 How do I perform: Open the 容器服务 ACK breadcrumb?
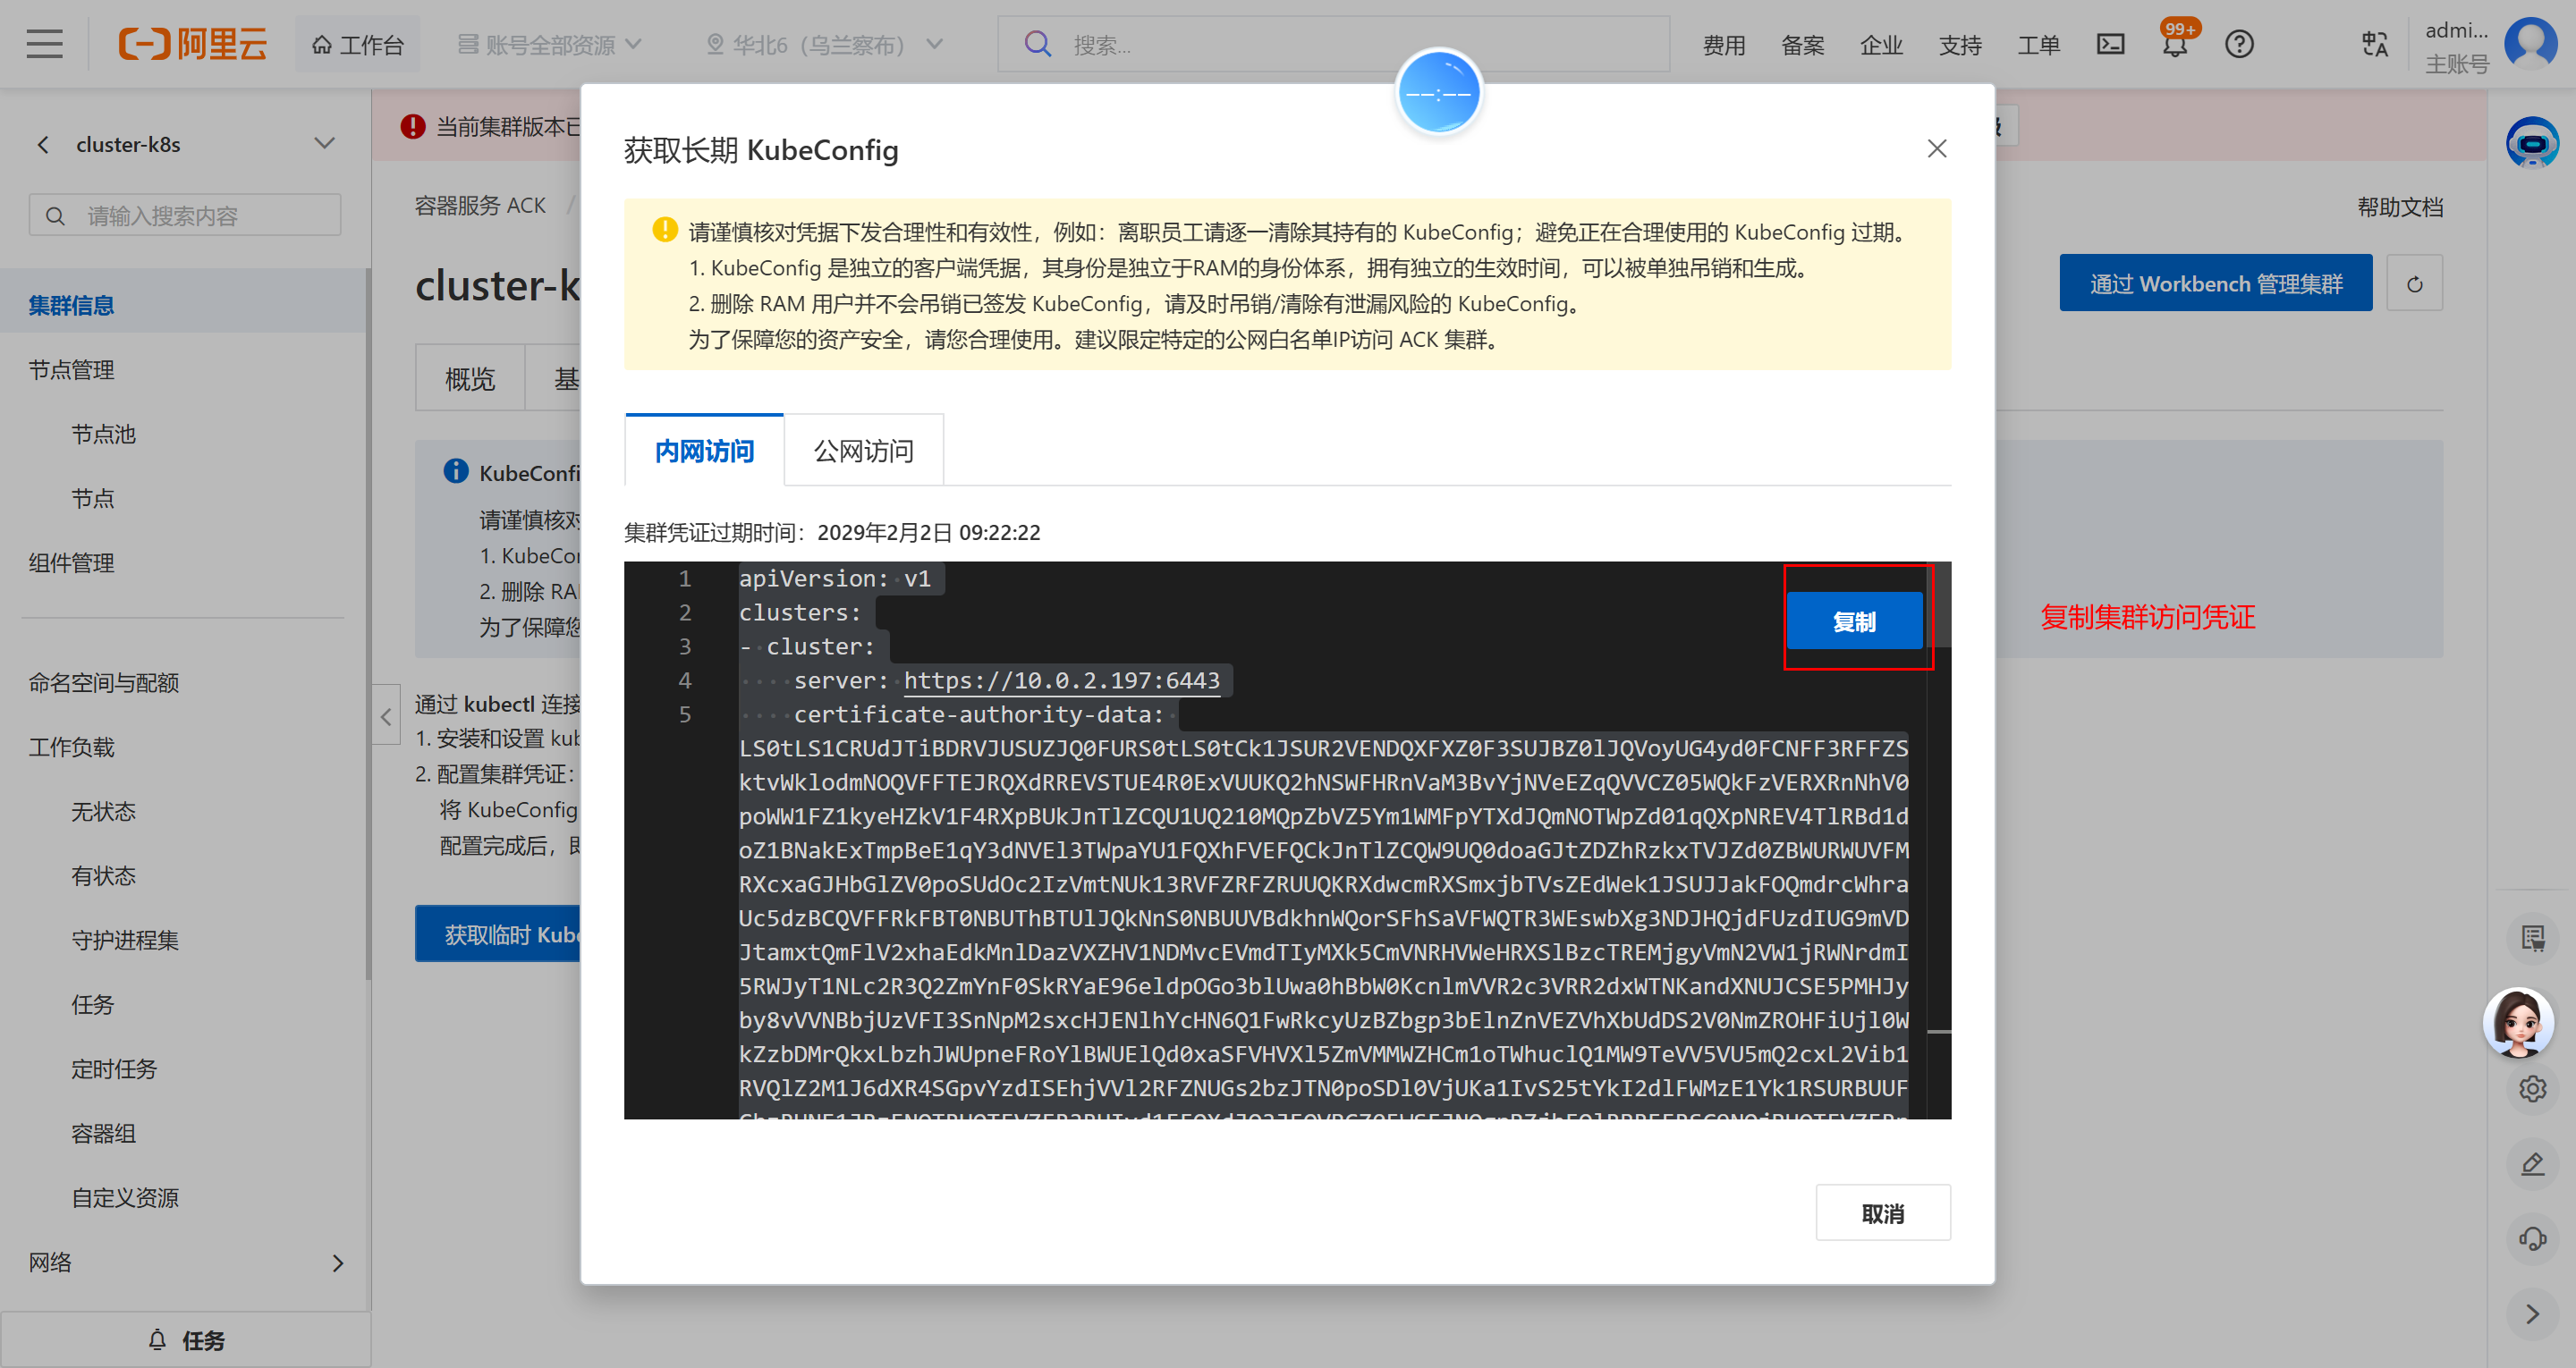(480, 205)
